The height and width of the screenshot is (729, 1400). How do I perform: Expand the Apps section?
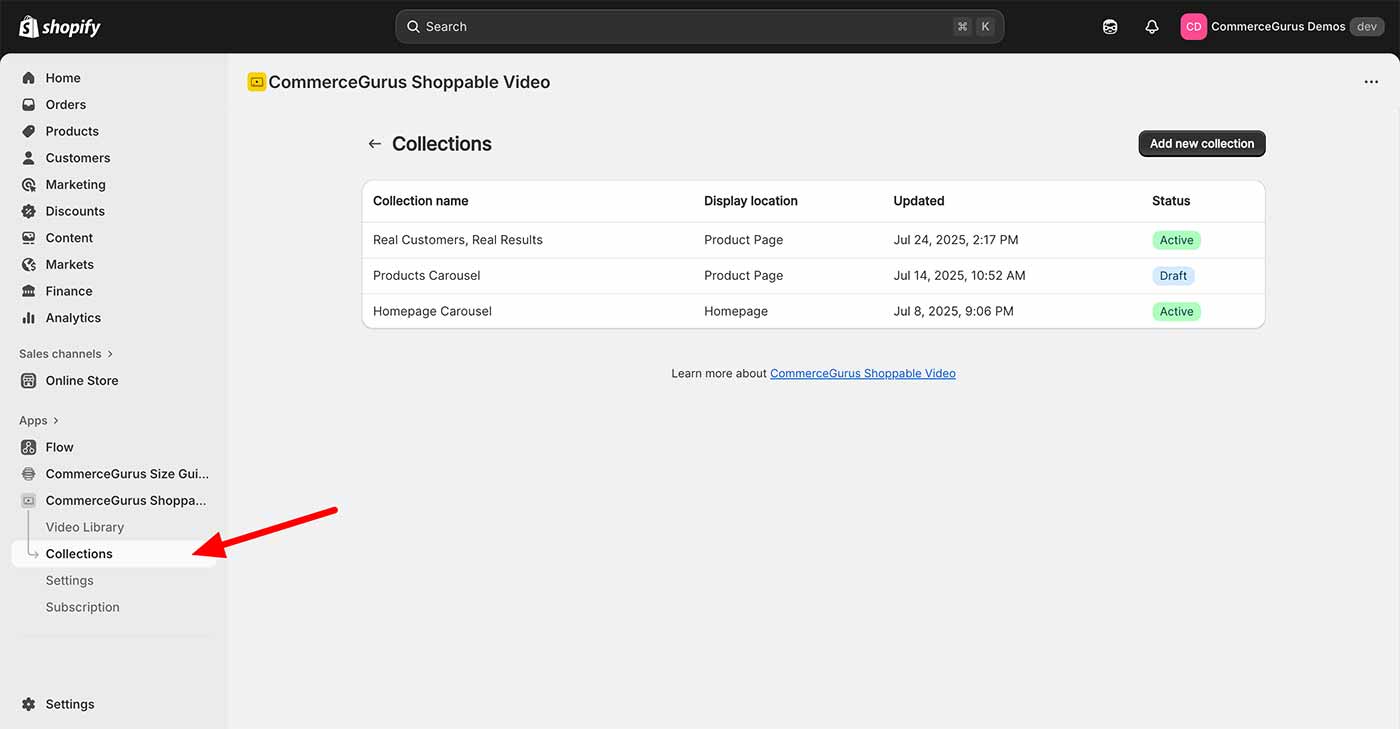[x=33, y=420]
